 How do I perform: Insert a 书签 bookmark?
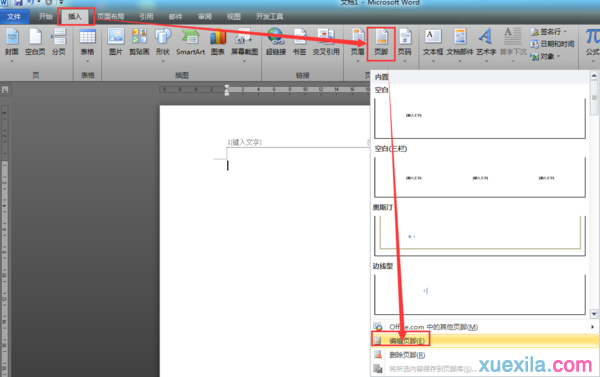point(299,41)
